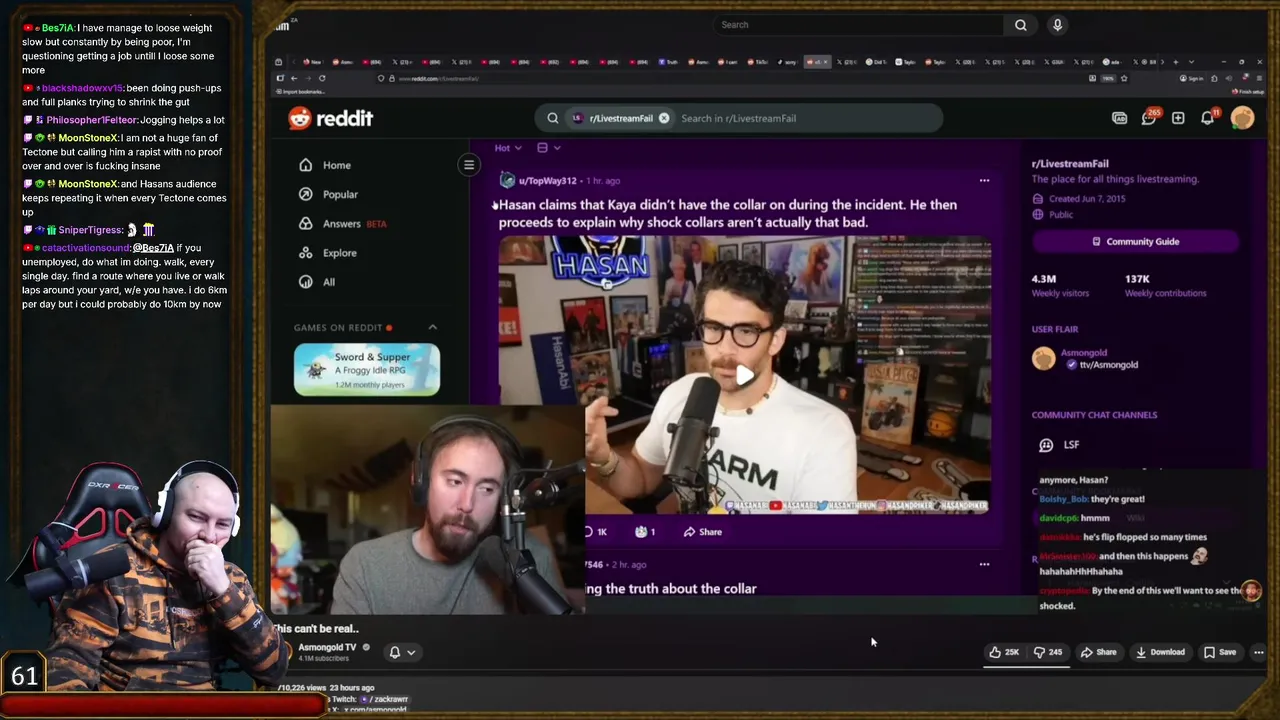Viewport: 1280px width, 720px height.
Task: Open the Hot sort dropdown
Action: click(x=508, y=148)
